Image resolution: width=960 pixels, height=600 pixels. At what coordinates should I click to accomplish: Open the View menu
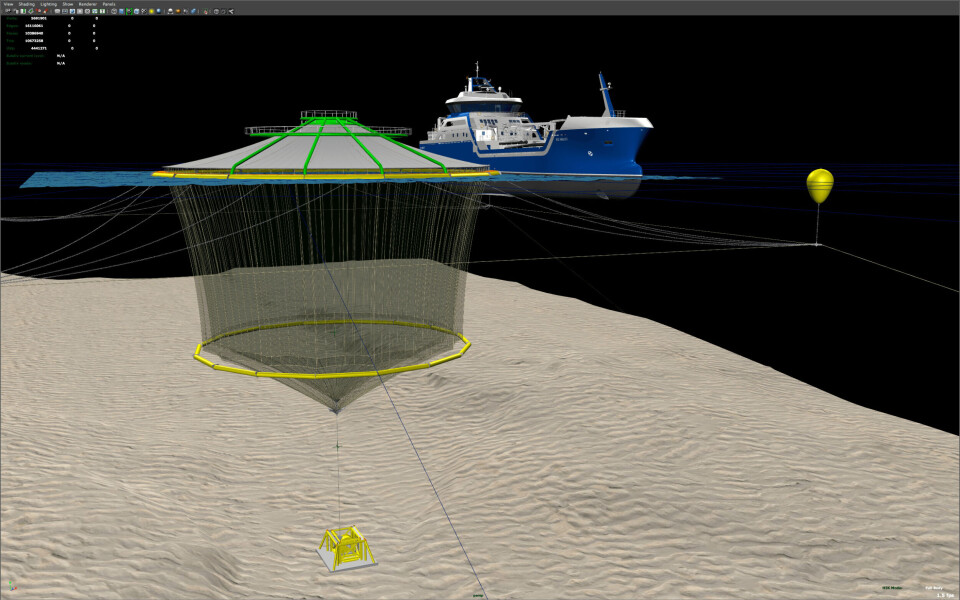pyautogui.click(x=8, y=4)
